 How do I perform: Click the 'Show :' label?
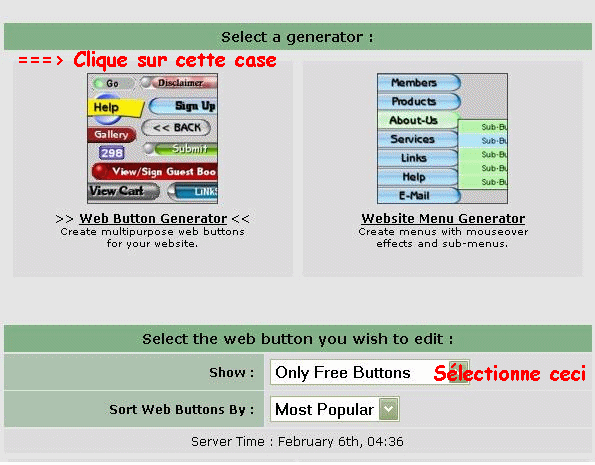click(x=231, y=373)
